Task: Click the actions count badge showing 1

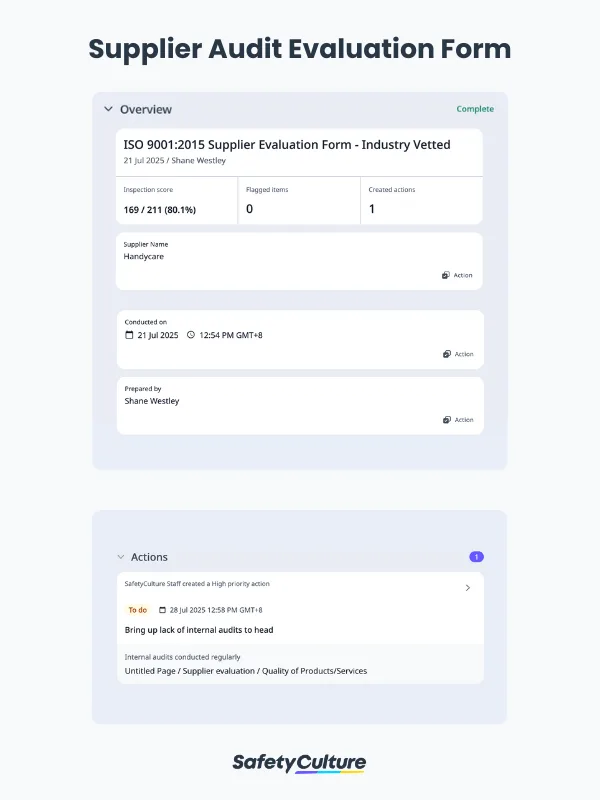Action: pyautogui.click(x=477, y=556)
